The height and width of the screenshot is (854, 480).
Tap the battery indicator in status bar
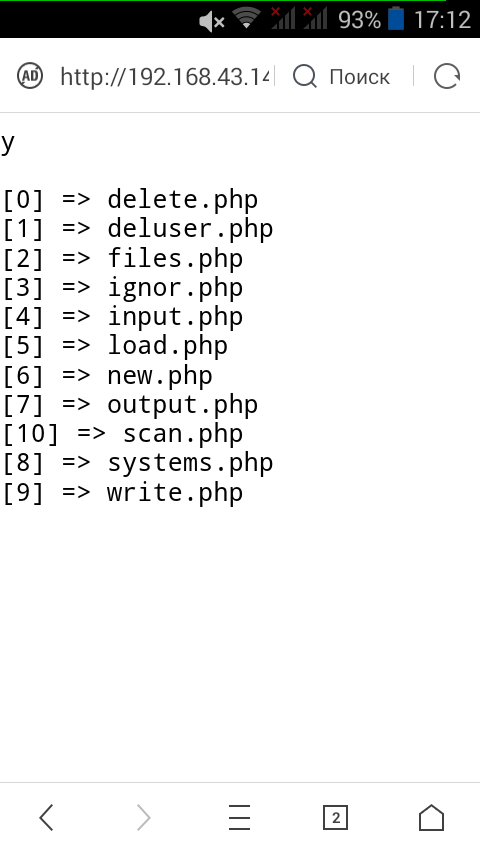click(x=396, y=19)
